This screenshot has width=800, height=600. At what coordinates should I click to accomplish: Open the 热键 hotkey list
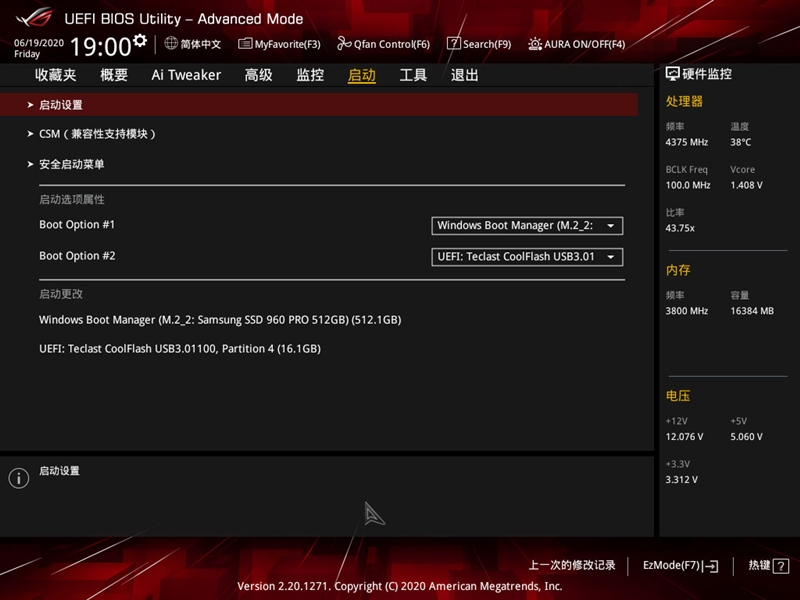[x=762, y=565]
